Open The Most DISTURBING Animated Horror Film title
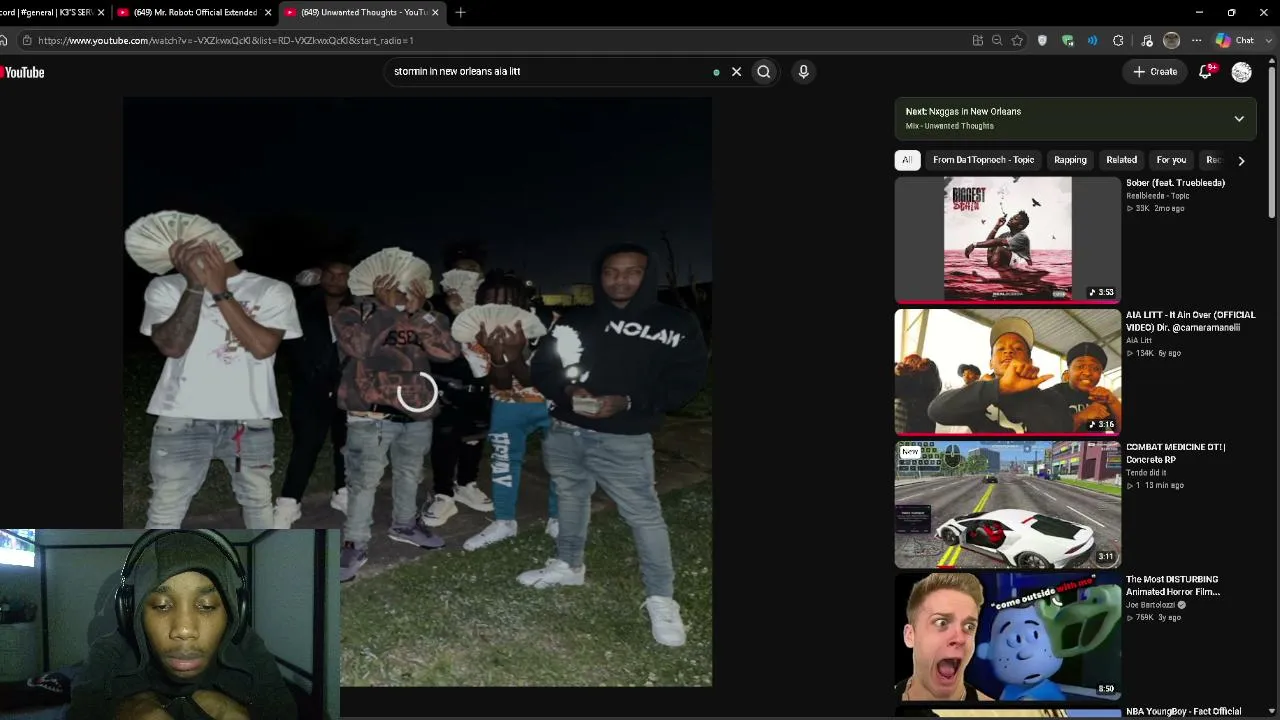This screenshot has width=1280, height=720. [x=1173, y=585]
